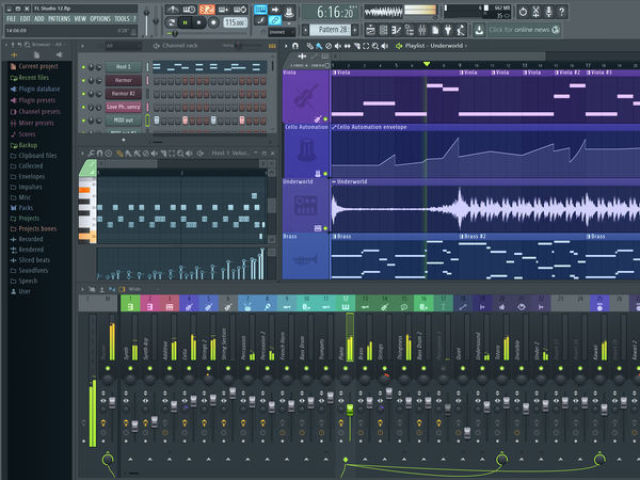Click the Underworld track drum machine icon
640x480 pixels.
coord(305,205)
